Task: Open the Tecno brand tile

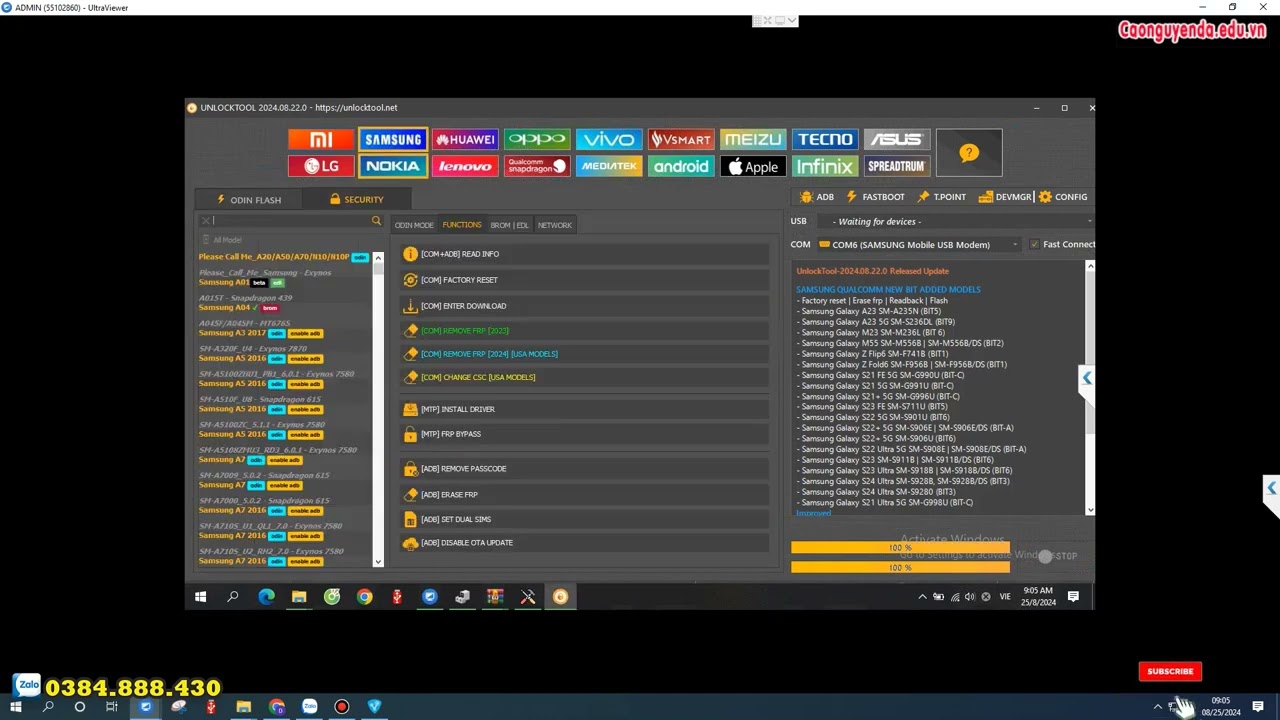Action: click(825, 140)
